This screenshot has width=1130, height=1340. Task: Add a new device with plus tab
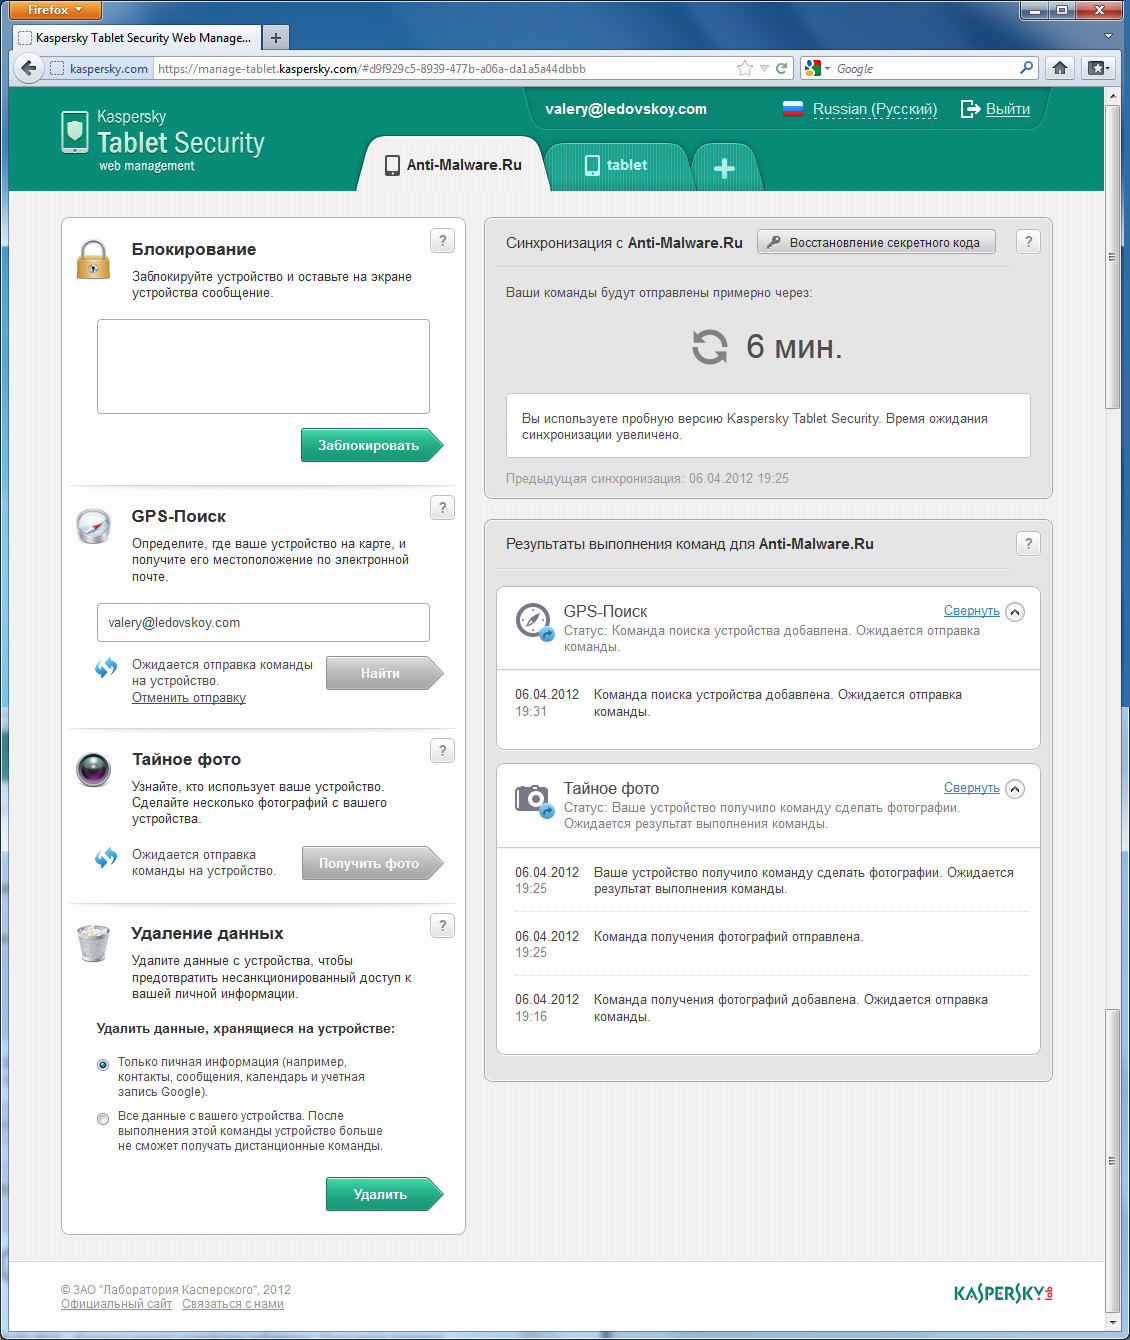pos(724,168)
